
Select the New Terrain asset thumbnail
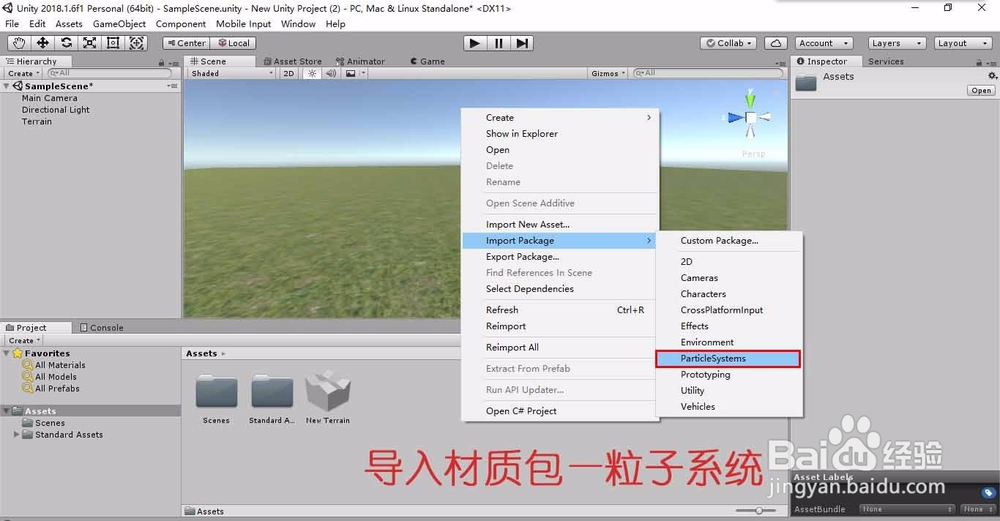coord(328,391)
